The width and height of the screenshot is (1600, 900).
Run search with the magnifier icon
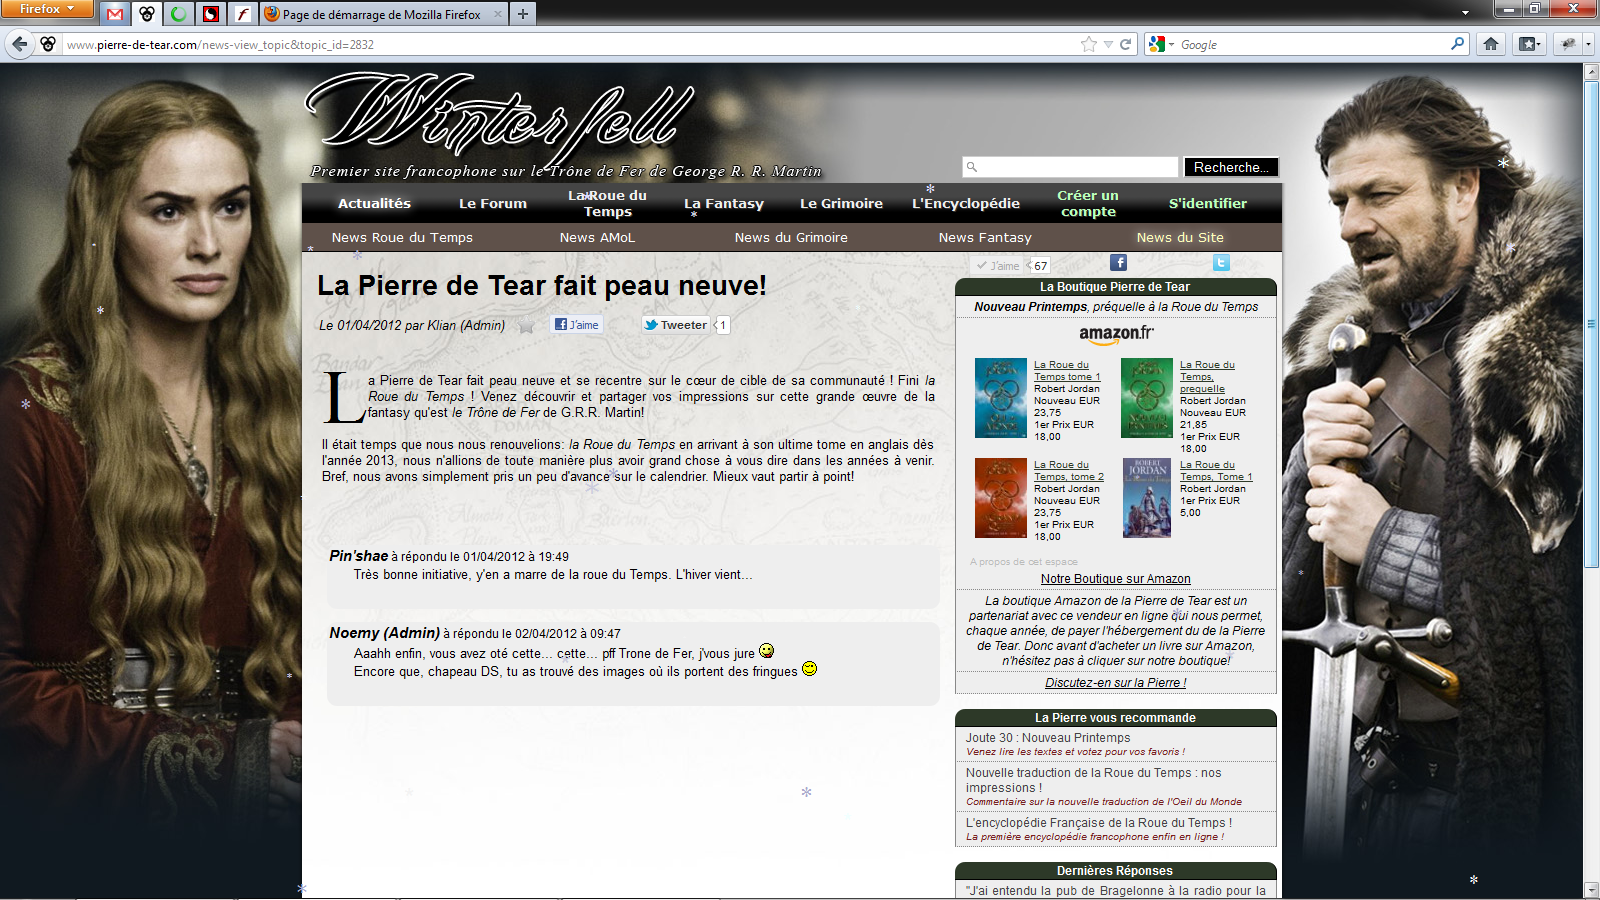pyautogui.click(x=1457, y=44)
